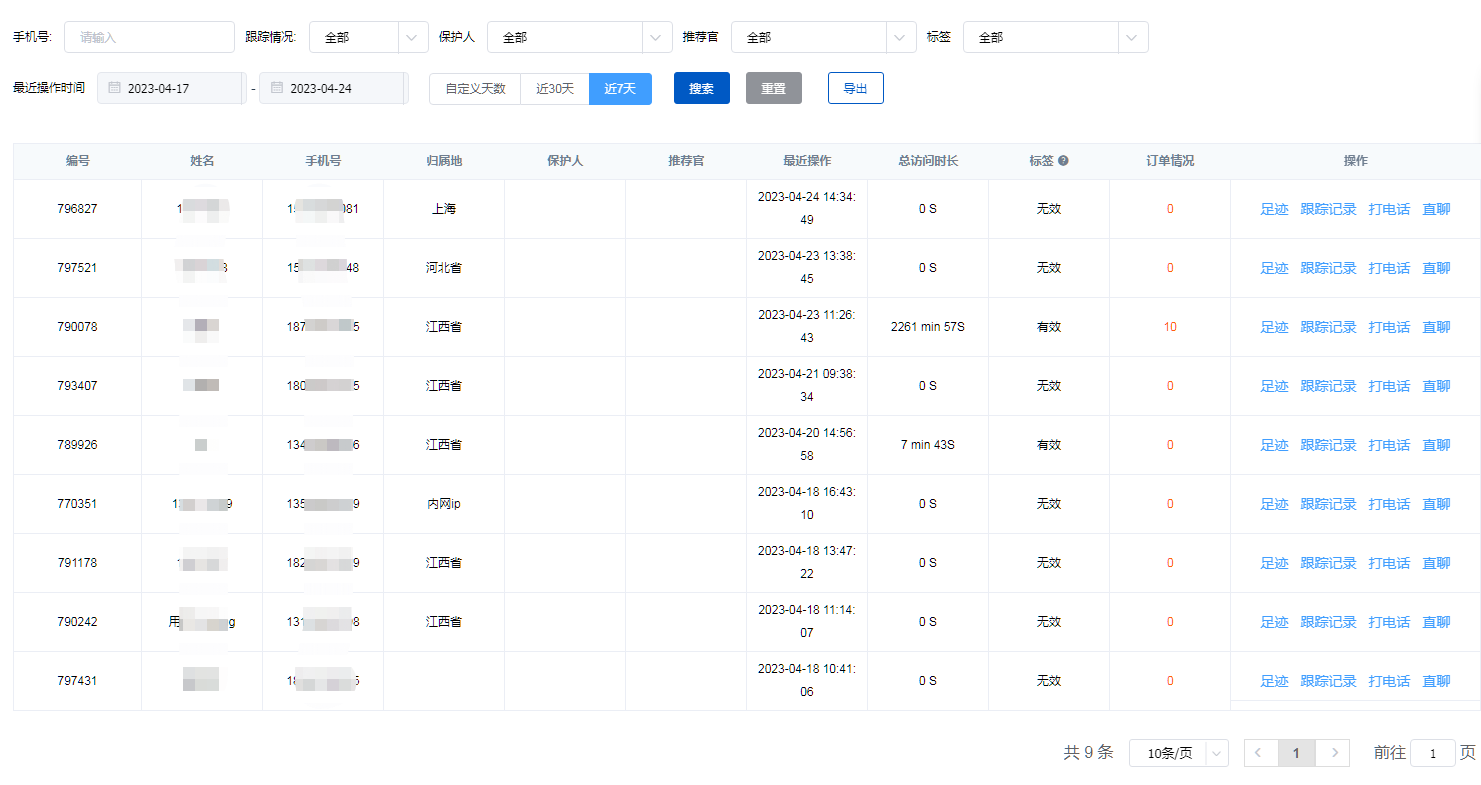1481x785 pixels.
Task: Click 打电话 for row 791178
Action: pos(1389,563)
